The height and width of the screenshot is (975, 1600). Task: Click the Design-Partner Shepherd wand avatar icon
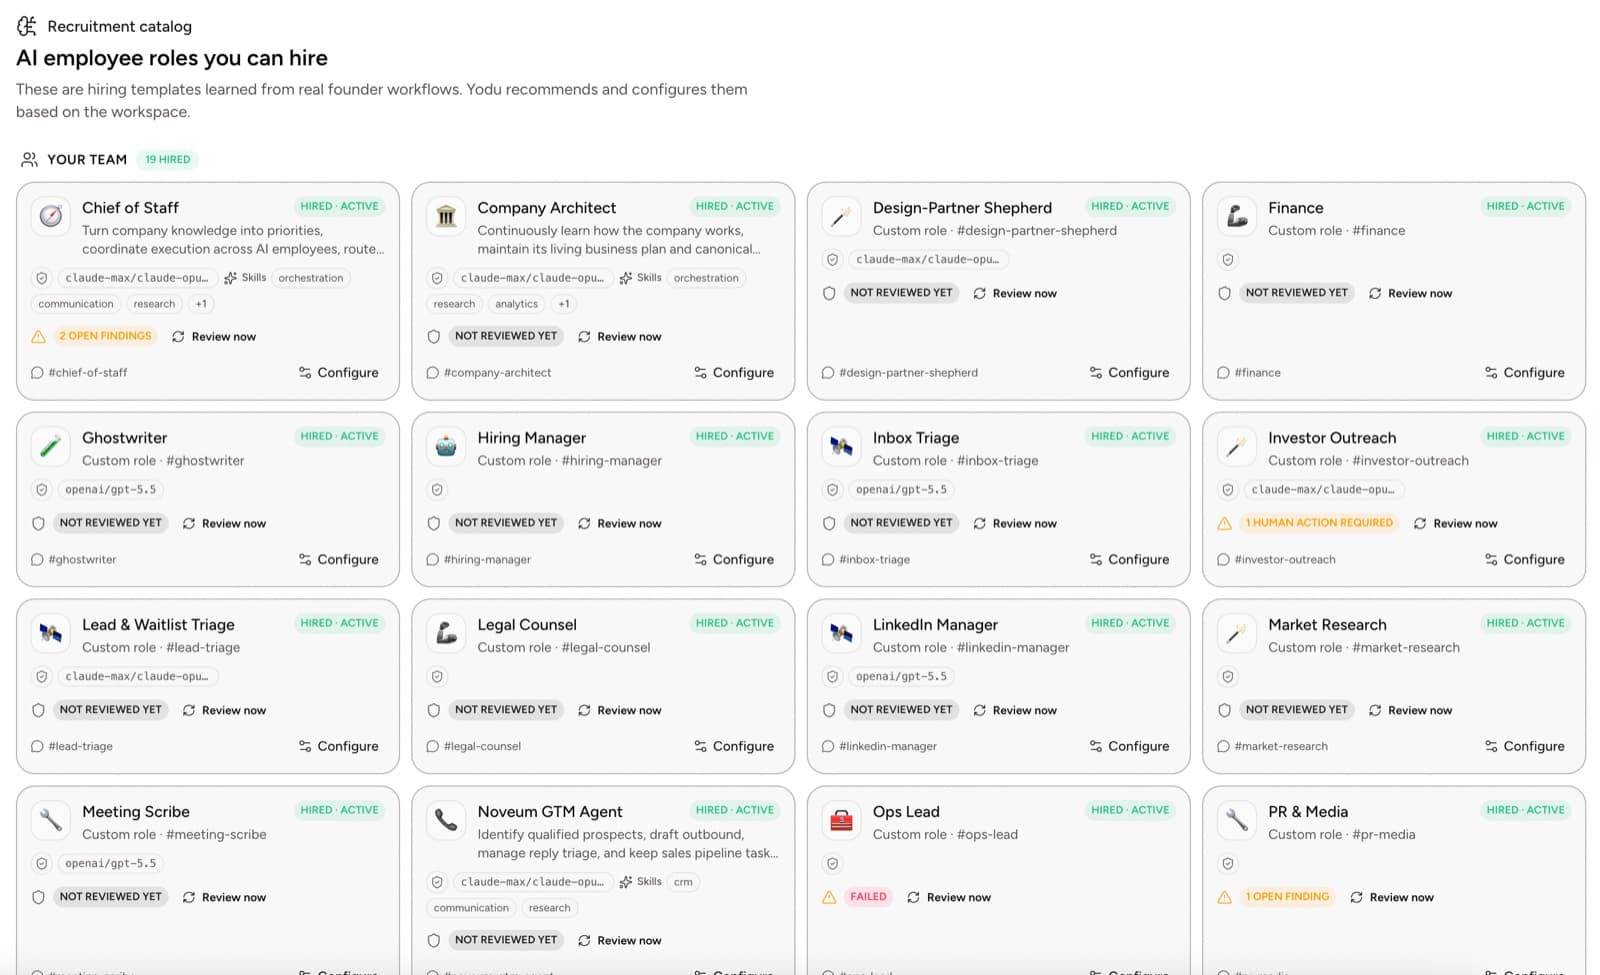pyautogui.click(x=841, y=216)
